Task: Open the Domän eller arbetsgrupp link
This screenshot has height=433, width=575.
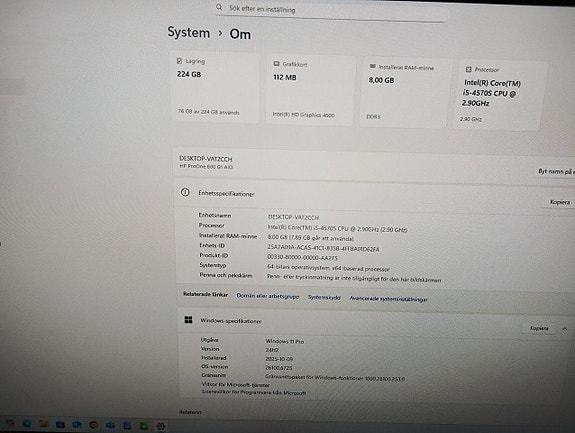Action: (x=268, y=296)
